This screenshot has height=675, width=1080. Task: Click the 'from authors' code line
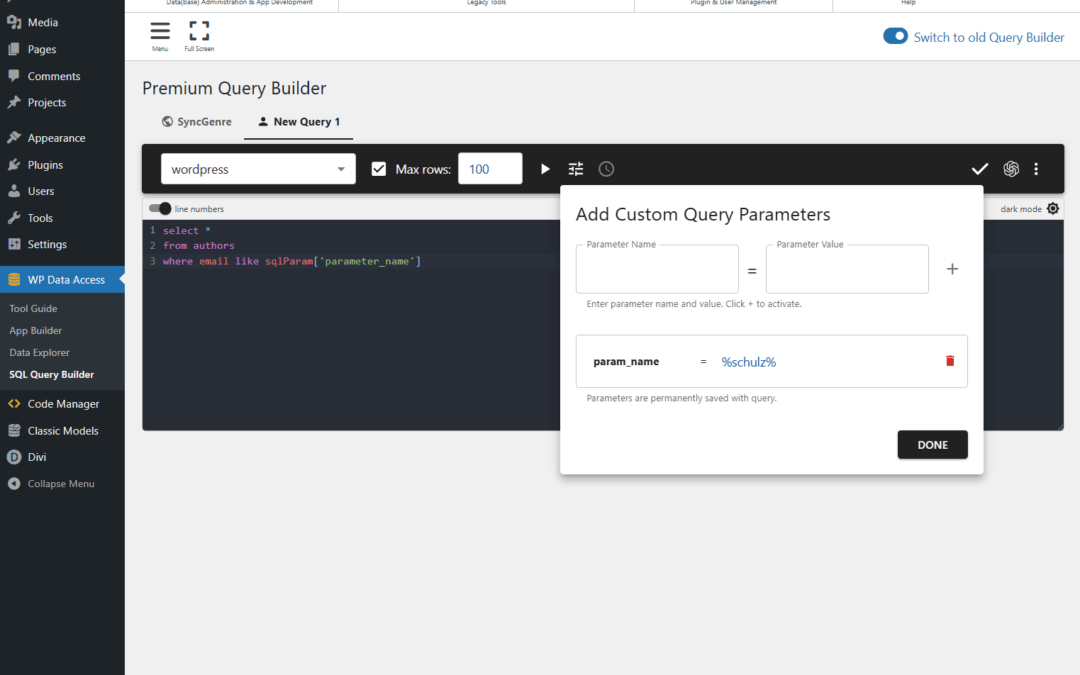click(198, 246)
